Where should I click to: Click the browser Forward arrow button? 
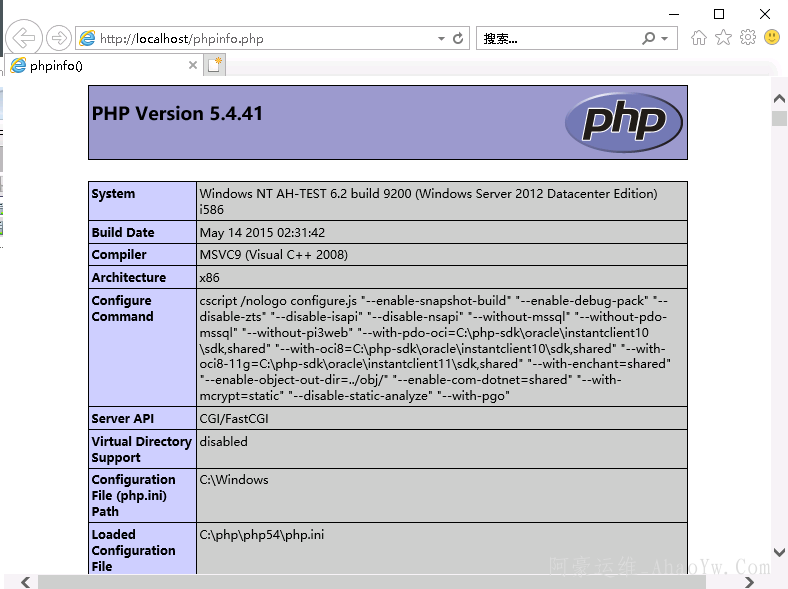[x=59, y=38]
